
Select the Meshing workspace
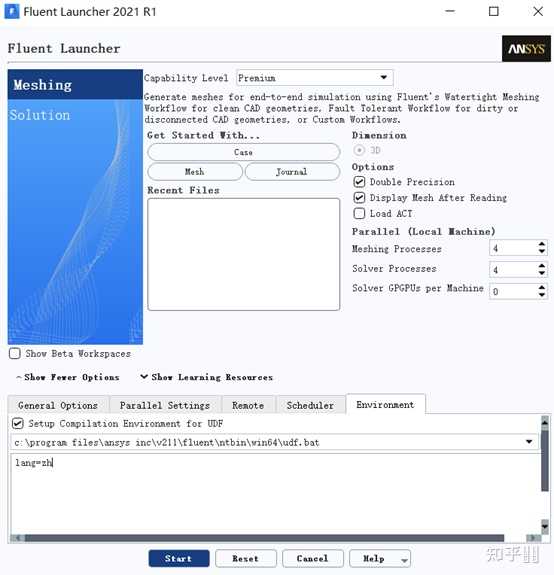(75, 85)
